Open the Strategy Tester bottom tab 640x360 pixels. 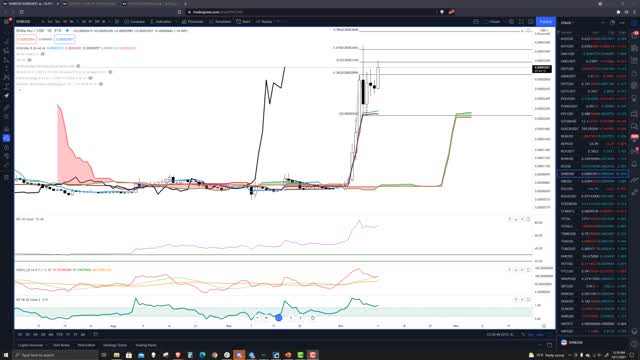point(115,345)
